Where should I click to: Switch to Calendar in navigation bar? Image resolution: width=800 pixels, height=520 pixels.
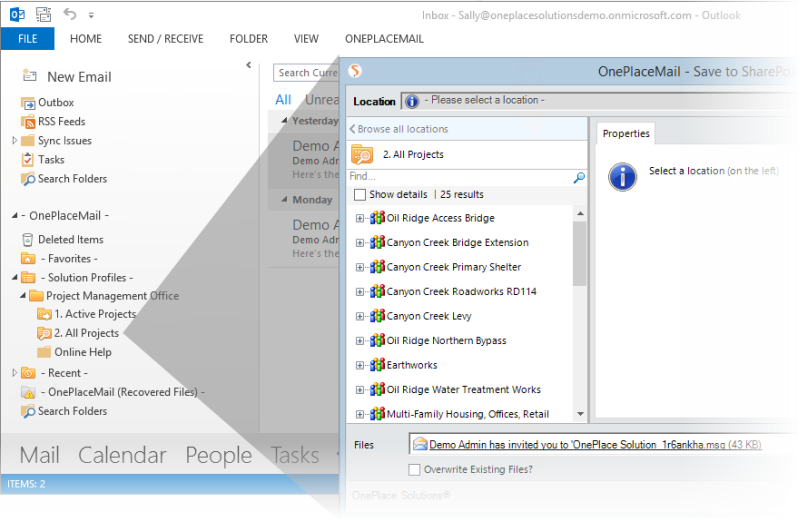pos(122,455)
